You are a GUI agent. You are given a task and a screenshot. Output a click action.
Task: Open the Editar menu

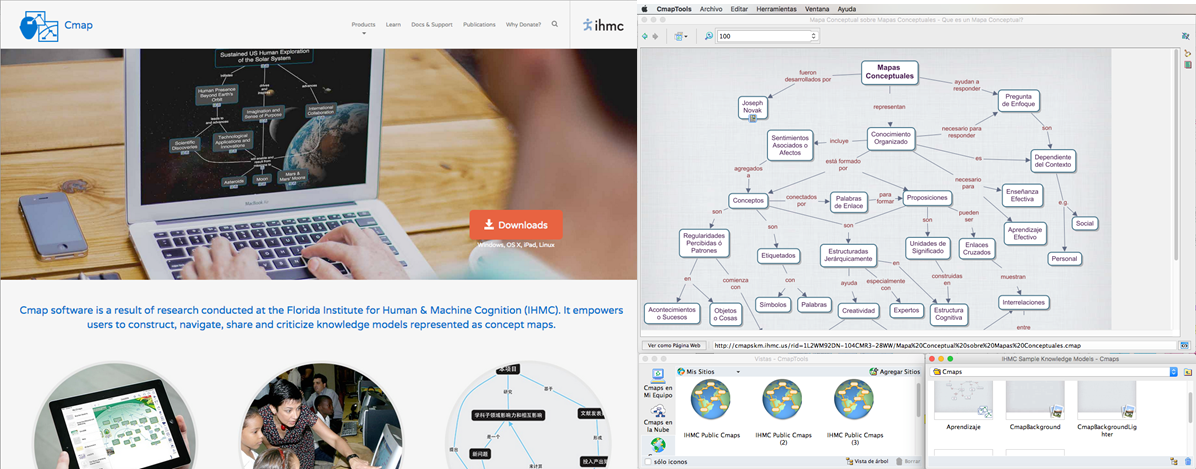point(739,8)
